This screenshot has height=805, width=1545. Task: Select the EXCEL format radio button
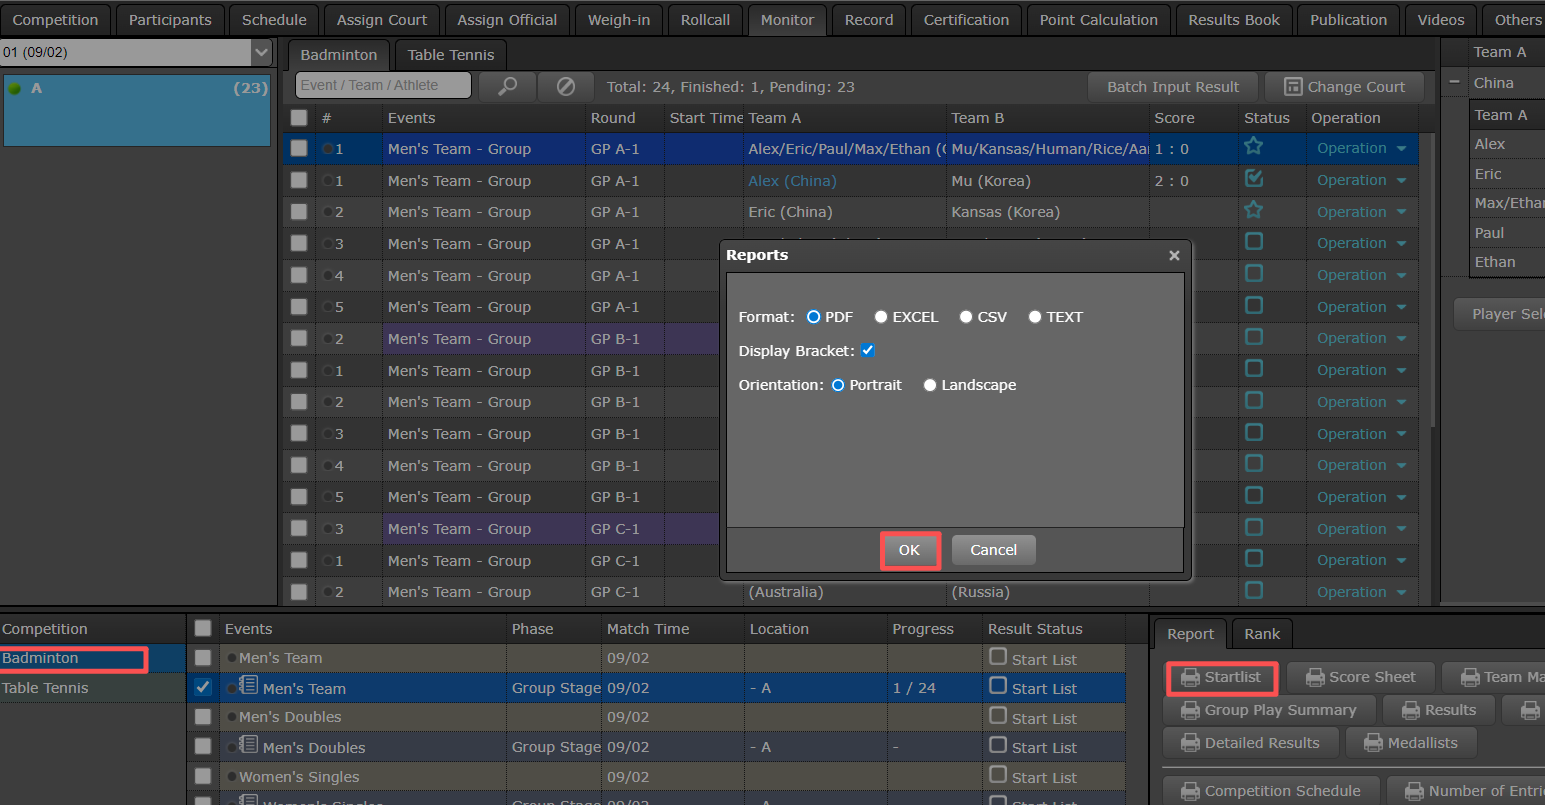point(881,317)
